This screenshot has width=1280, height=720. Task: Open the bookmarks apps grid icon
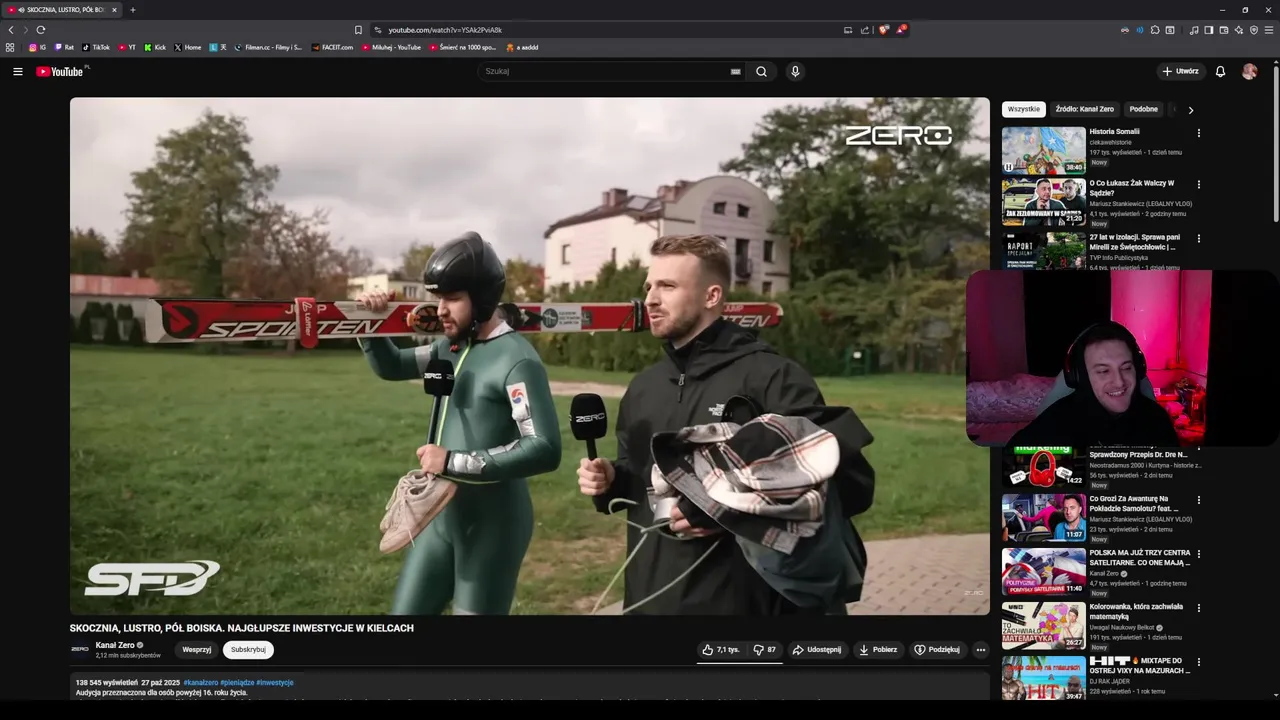10,47
